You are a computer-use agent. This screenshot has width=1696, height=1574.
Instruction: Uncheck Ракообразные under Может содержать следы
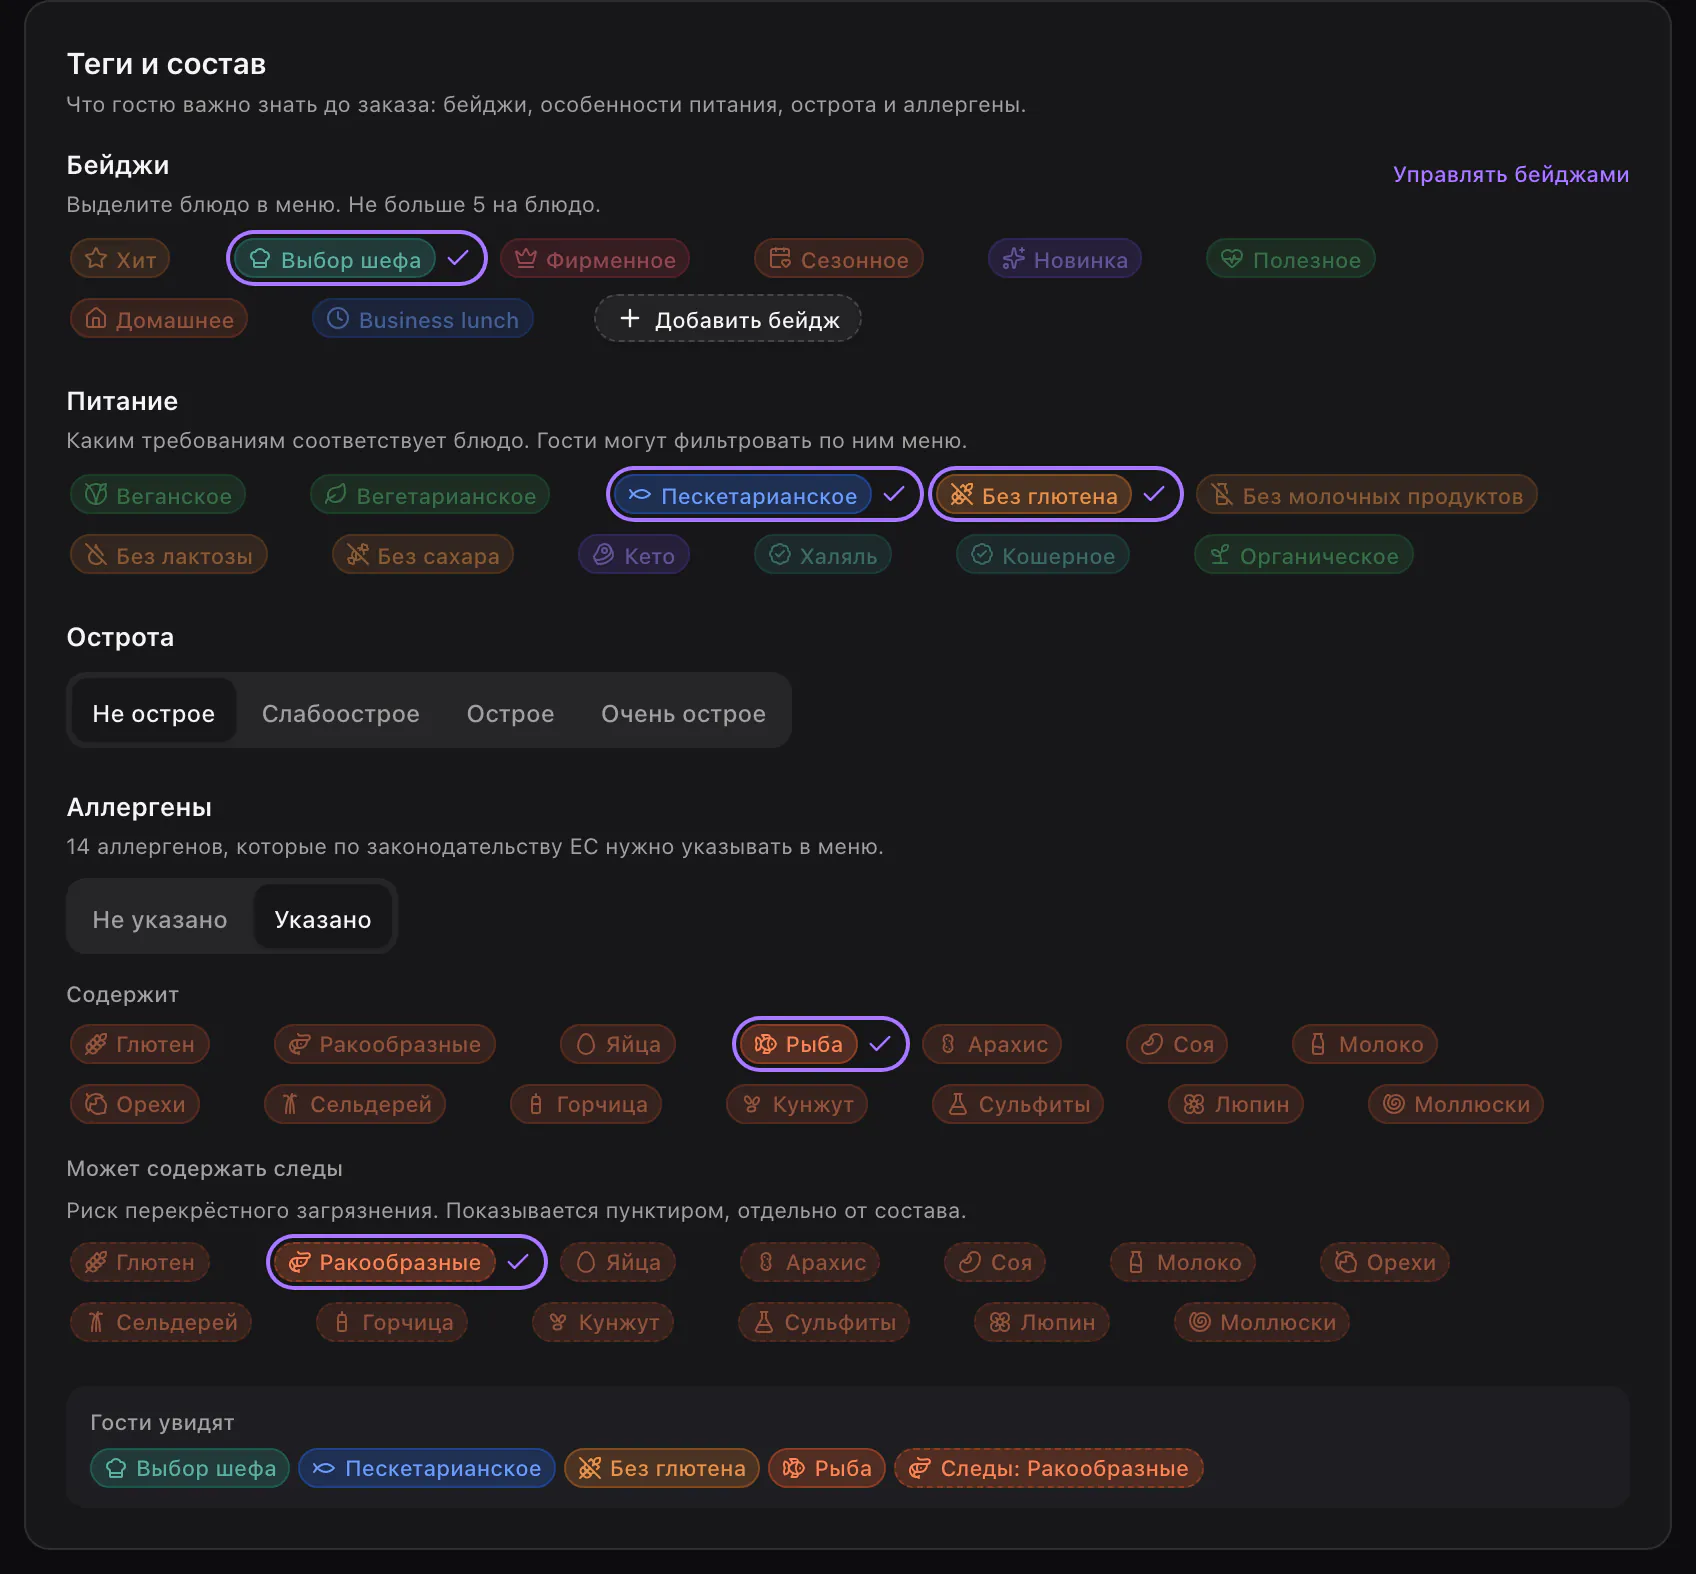tap(407, 1262)
